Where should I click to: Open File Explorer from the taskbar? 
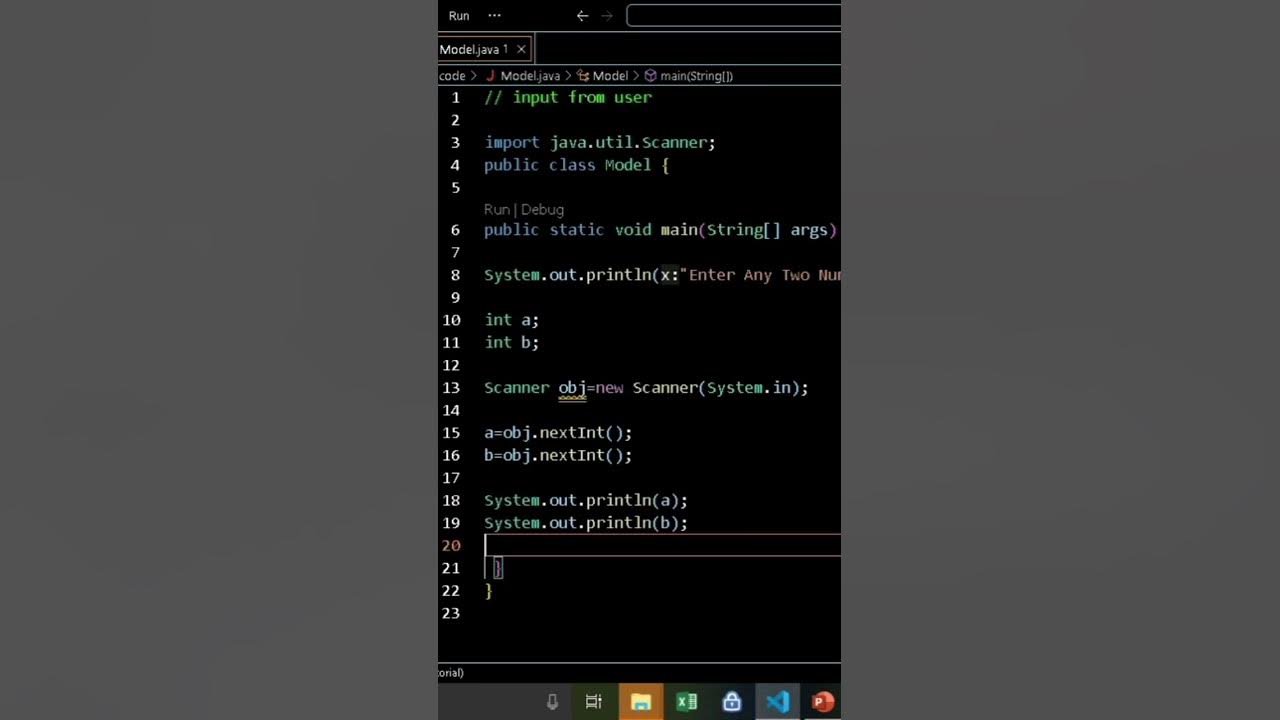tap(641, 702)
